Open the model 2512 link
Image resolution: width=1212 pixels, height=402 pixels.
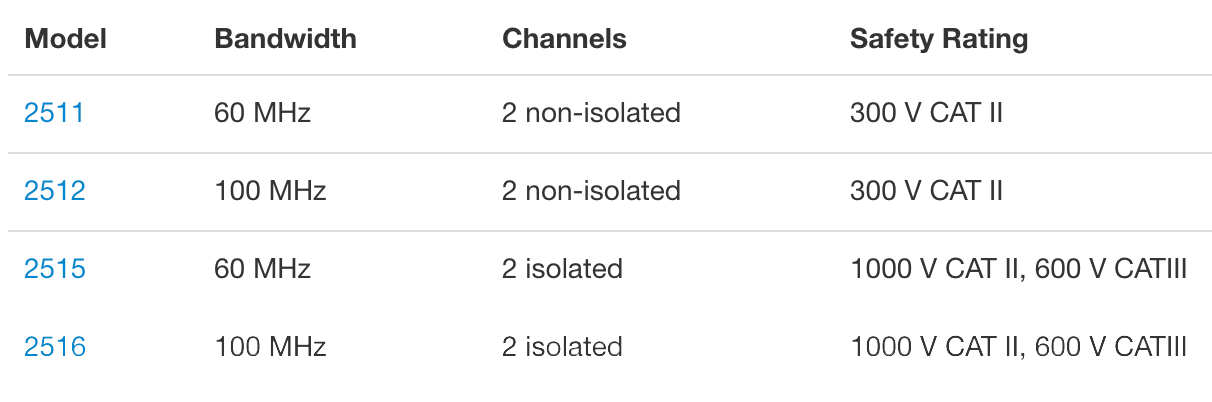[55, 191]
